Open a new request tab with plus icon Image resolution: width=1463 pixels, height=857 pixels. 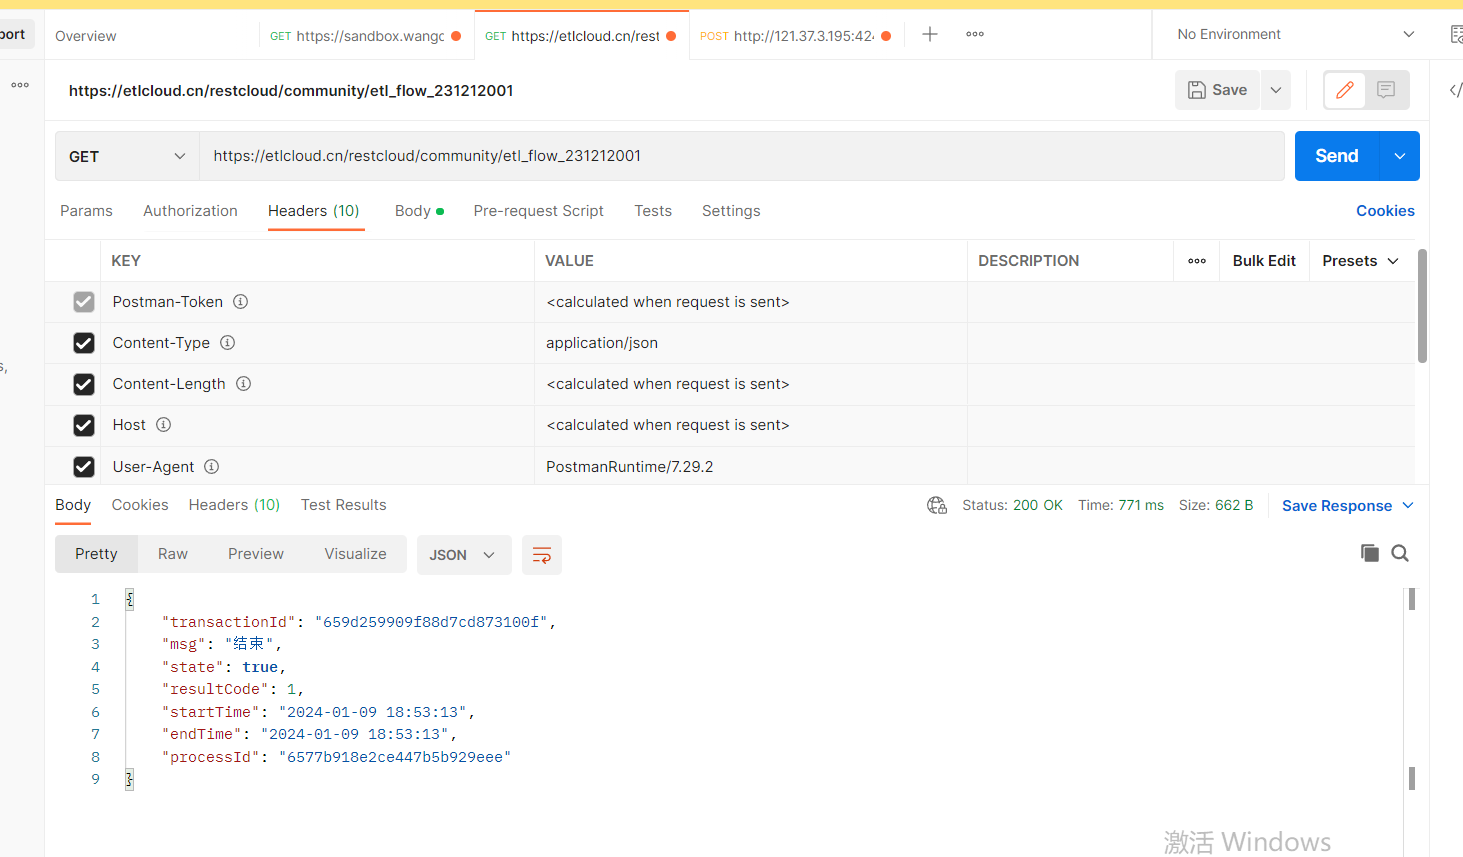click(x=930, y=34)
